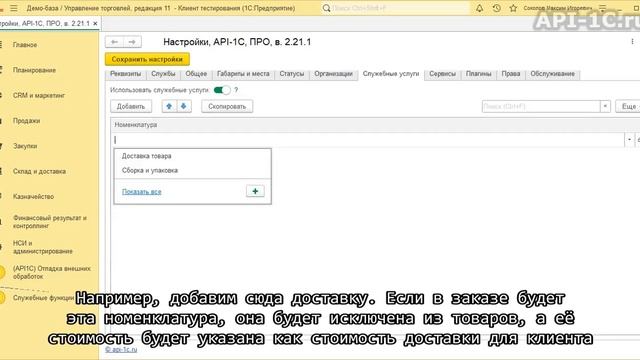Open НСИ и администрирование section
640x360 pixels.
coord(42,247)
